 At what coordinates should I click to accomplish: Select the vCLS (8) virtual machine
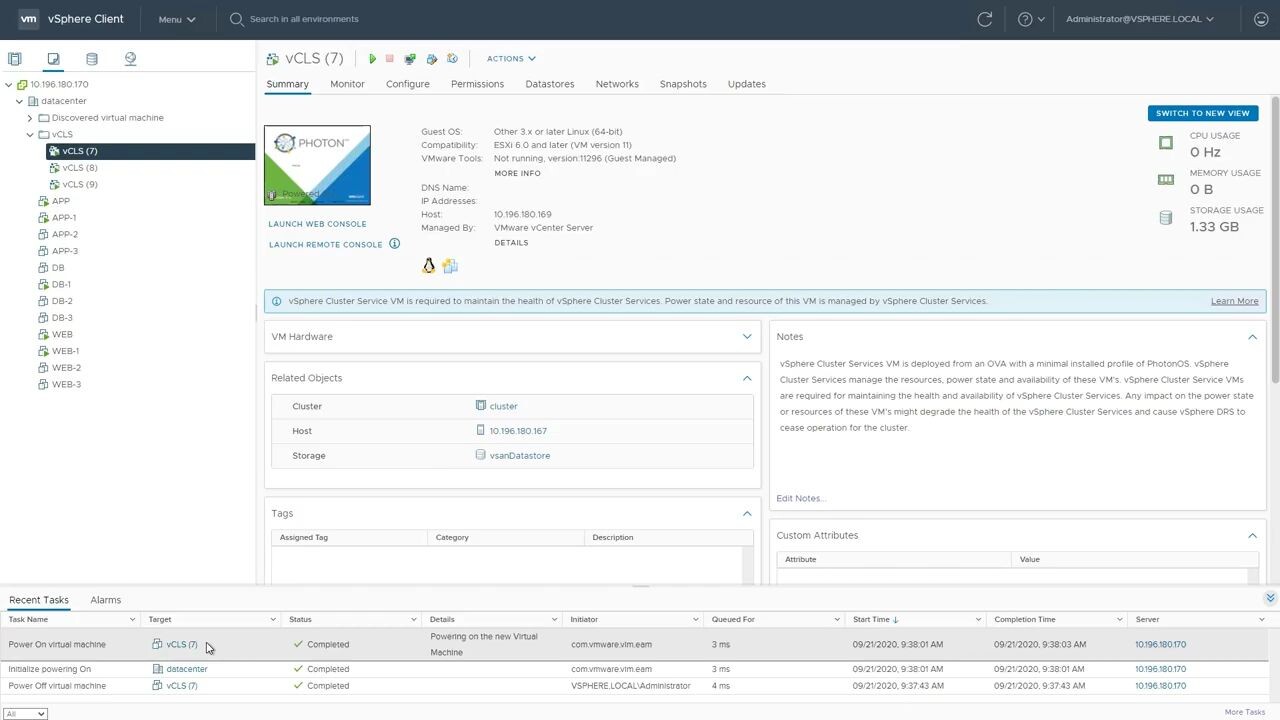(x=80, y=167)
